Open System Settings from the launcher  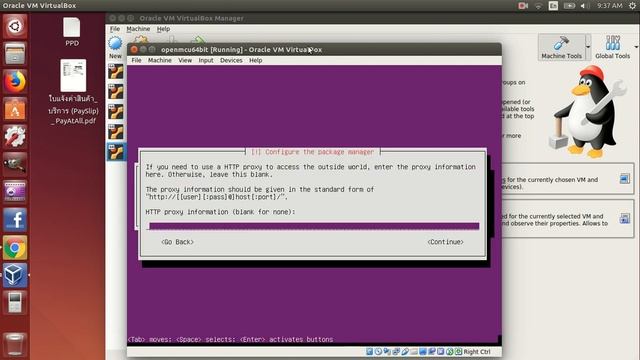pyautogui.click(x=15, y=137)
